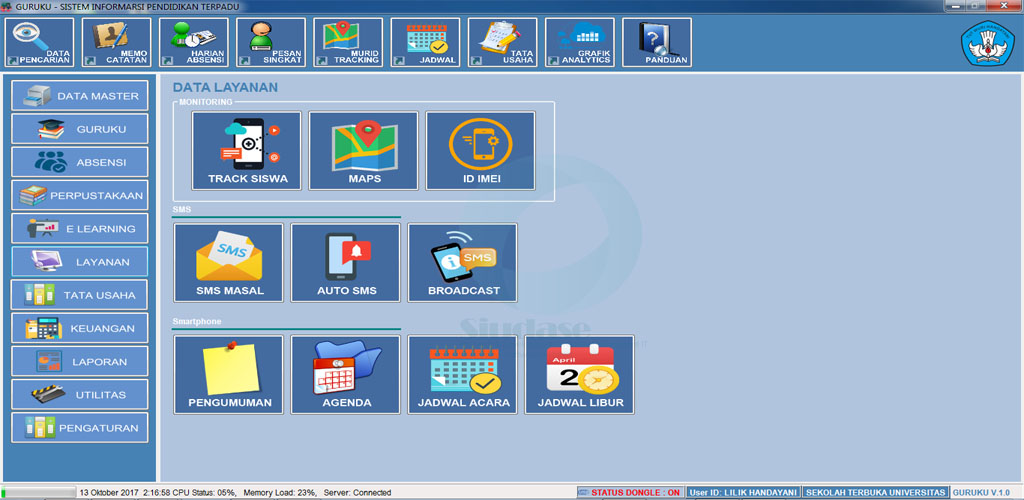
Task: Open Pengaturan settings in sidebar
Action: pos(80,427)
